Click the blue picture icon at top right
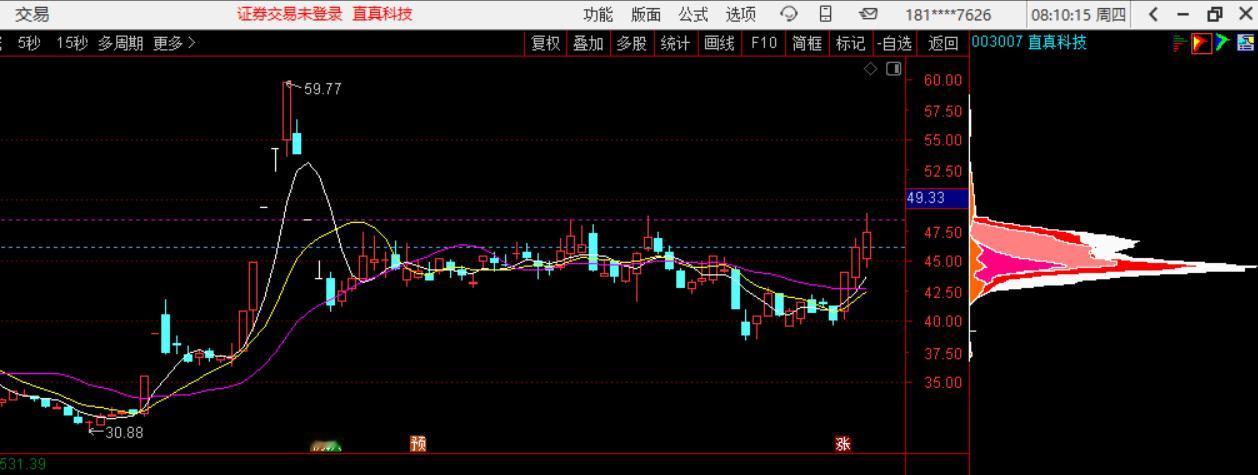This screenshot has width=1258, height=475. (x=1246, y=43)
